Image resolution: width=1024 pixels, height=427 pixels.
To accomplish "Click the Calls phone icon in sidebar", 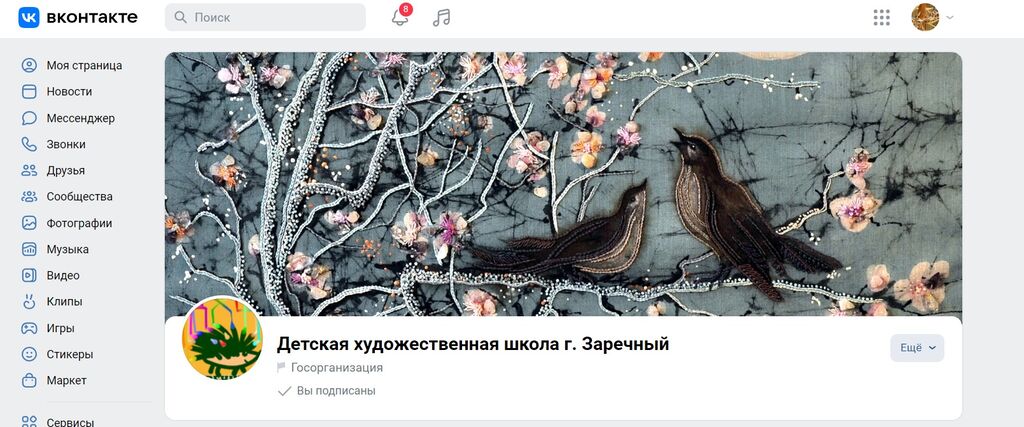I will (x=29, y=144).
